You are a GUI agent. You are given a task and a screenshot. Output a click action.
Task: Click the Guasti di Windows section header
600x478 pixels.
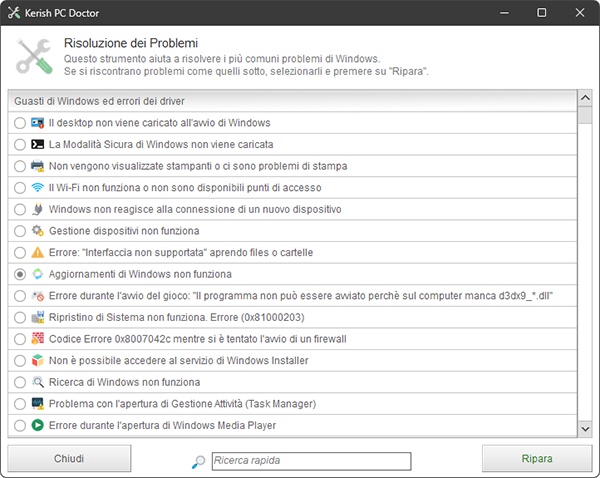pos(292,101)
